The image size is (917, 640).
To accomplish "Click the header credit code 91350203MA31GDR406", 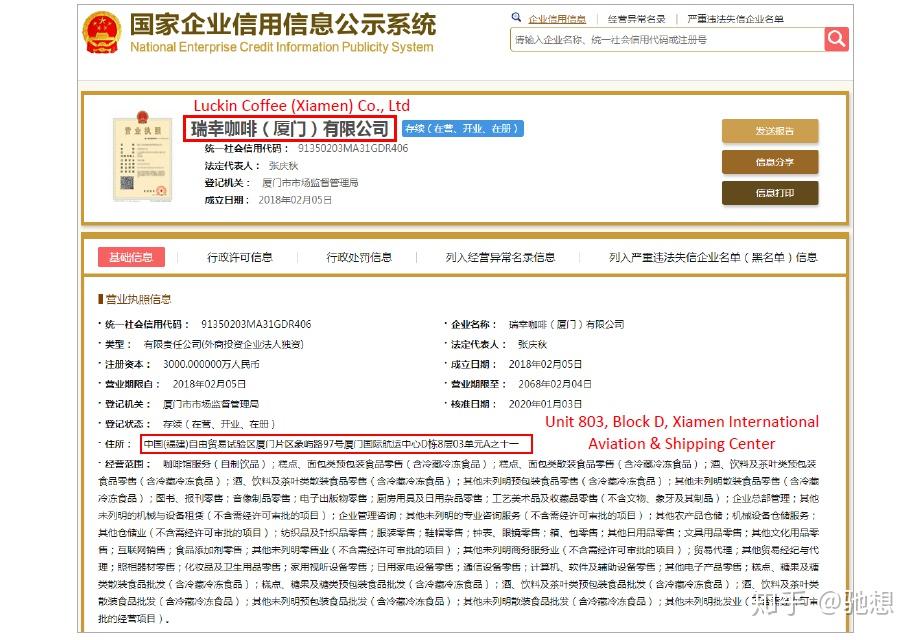I will click(x=353, y=149).
